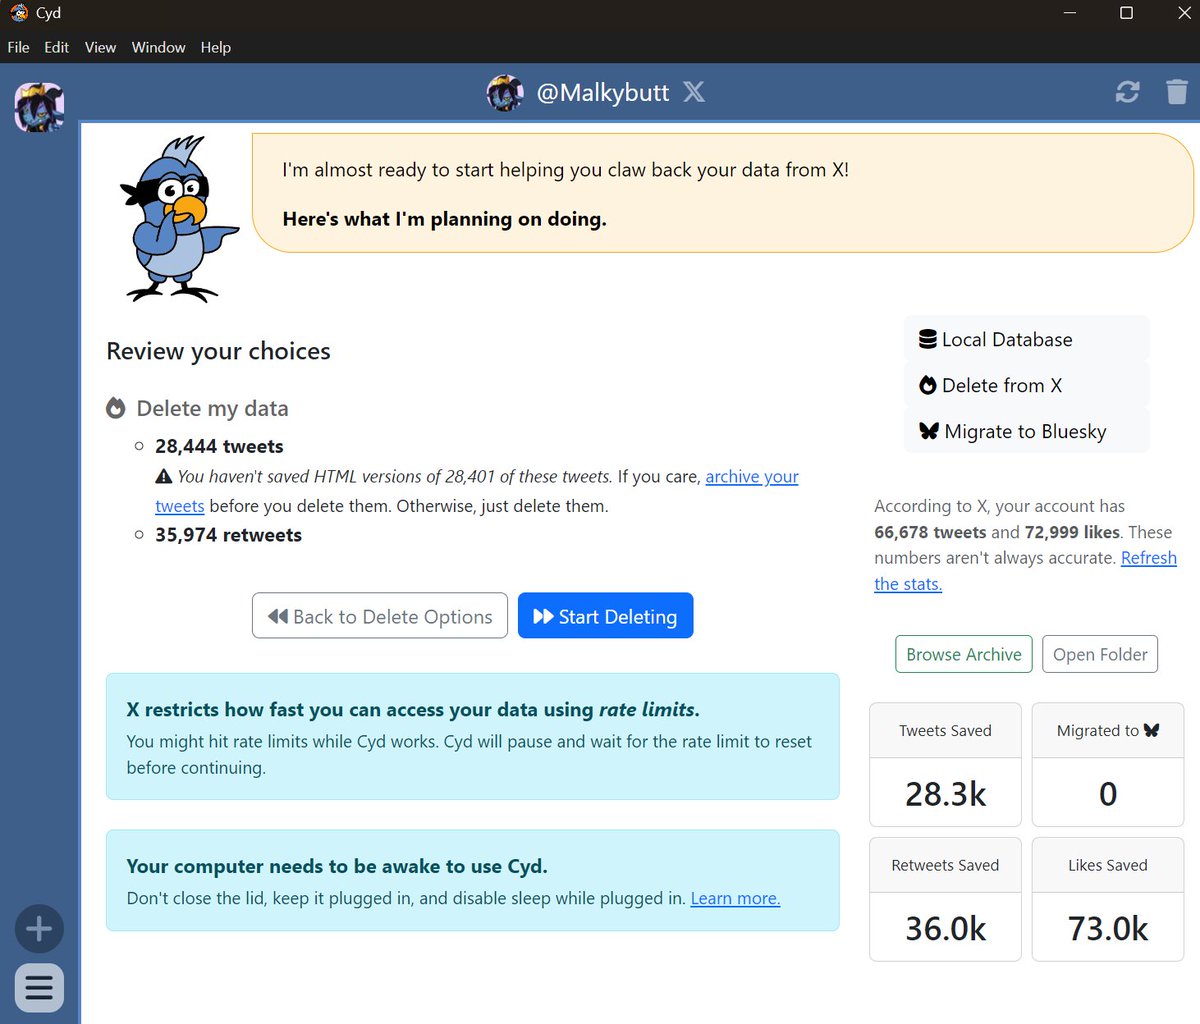Open the Edit menu

57,47
